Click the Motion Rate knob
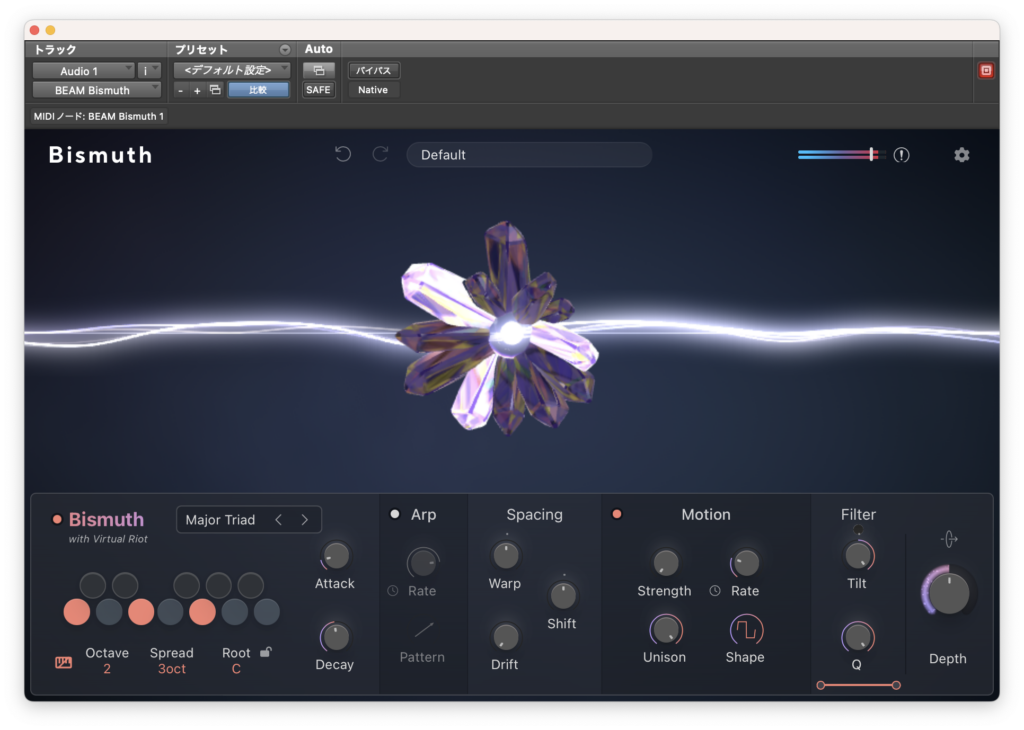This screenshot has width=1024, height=730. (x=746, y=562)
